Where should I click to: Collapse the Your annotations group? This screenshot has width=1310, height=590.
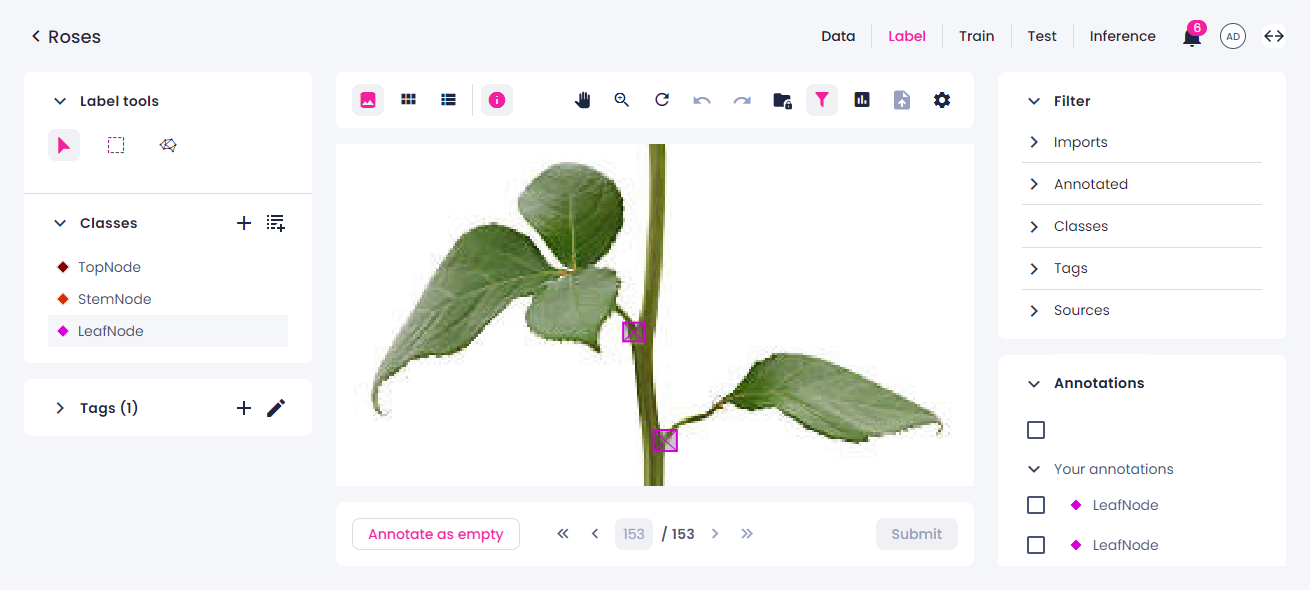1034,469
